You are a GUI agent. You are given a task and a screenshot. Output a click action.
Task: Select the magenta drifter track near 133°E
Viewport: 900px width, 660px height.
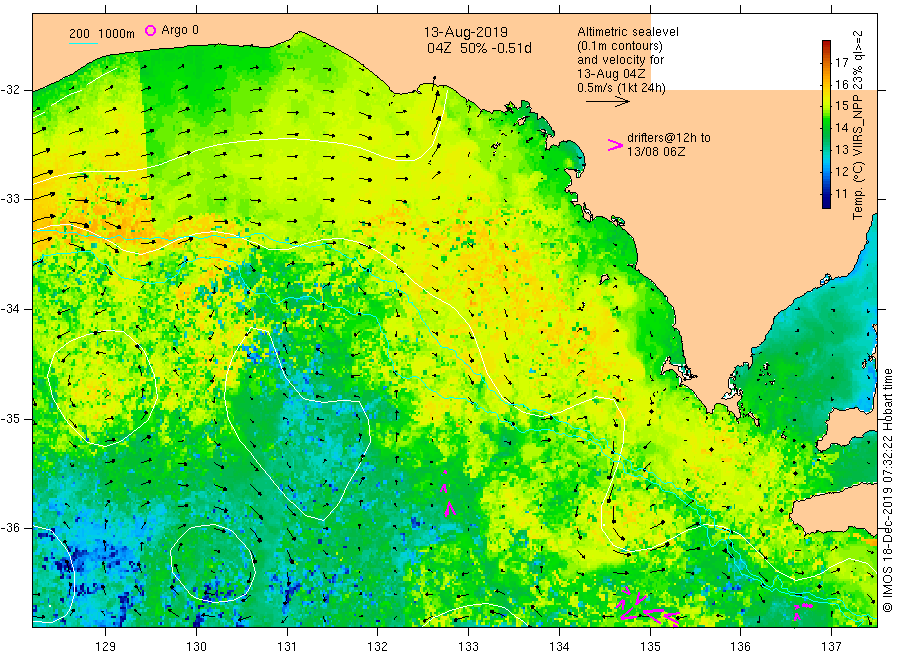(448, 494)
